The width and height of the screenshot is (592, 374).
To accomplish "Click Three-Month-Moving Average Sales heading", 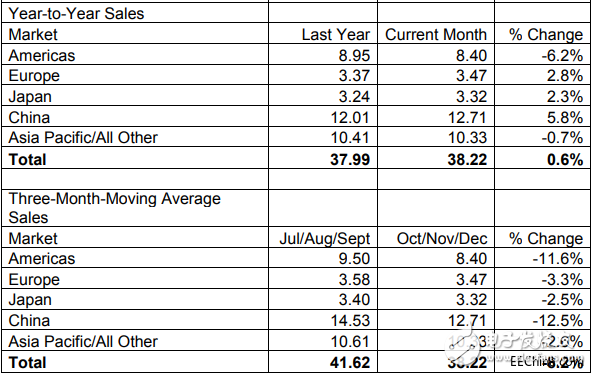I will coord(114,208).
